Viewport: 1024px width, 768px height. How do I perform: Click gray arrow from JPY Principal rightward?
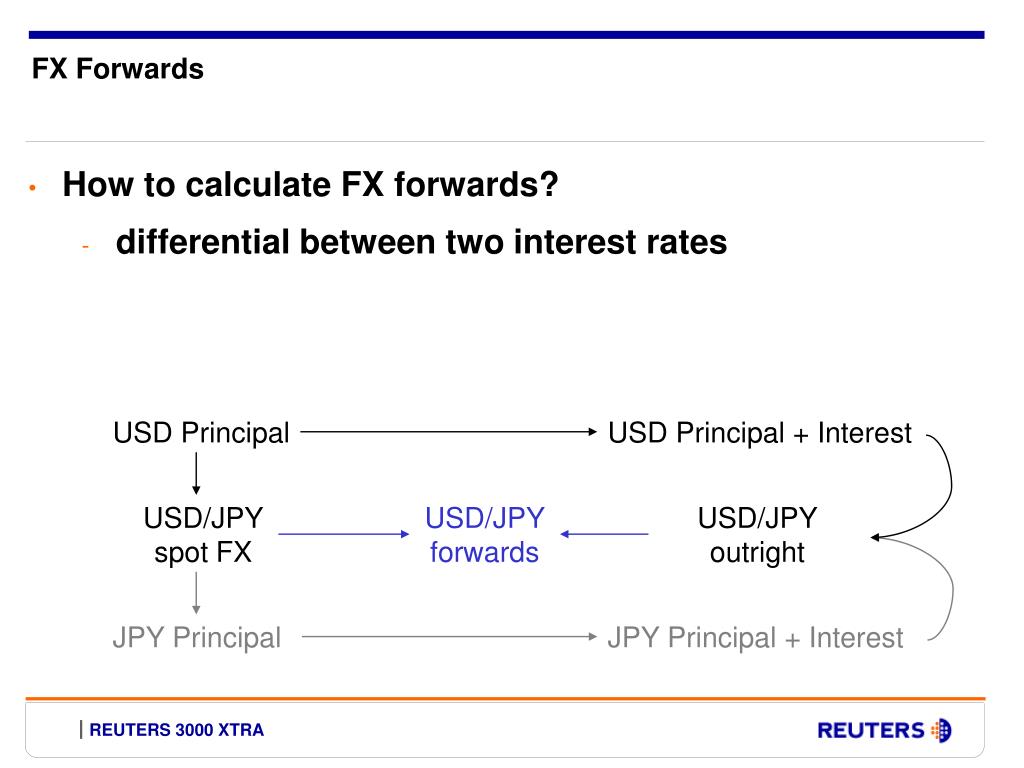pos(449,637)
